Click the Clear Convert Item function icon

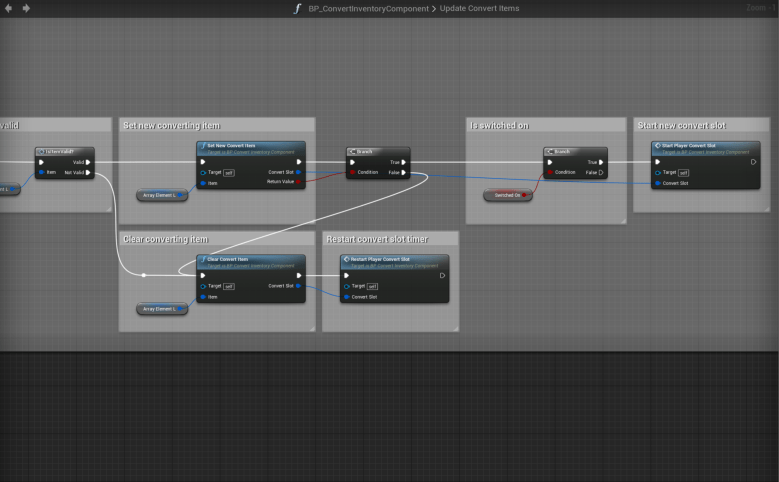(202, 259)
